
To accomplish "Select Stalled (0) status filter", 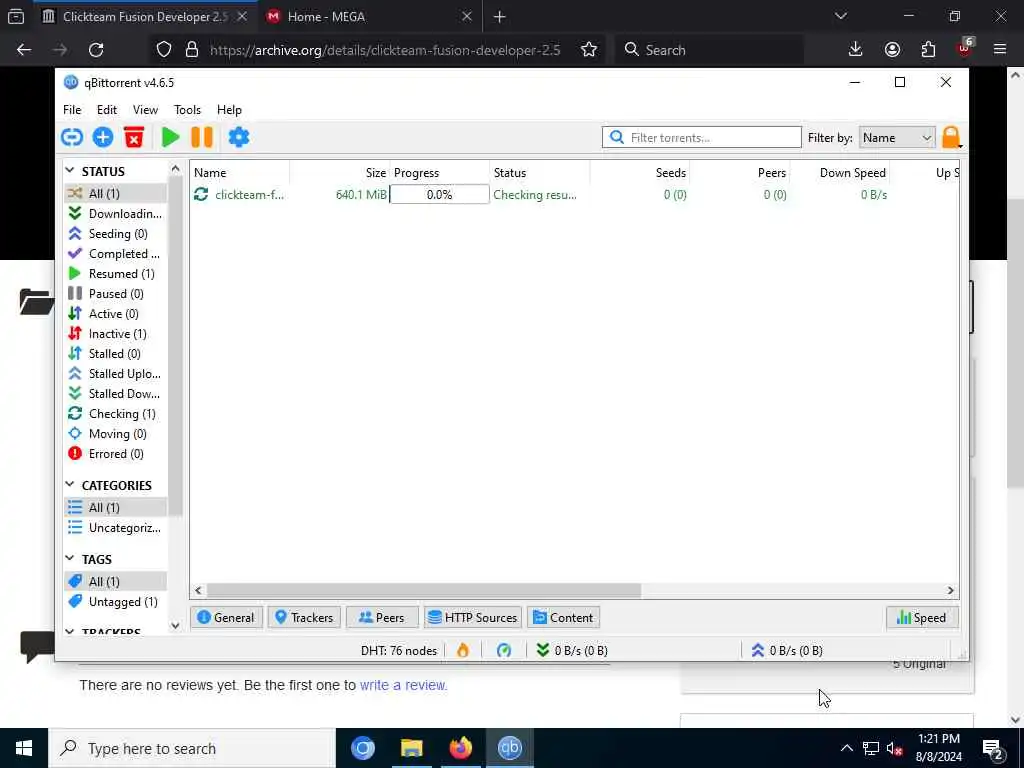I will point(116,353).
